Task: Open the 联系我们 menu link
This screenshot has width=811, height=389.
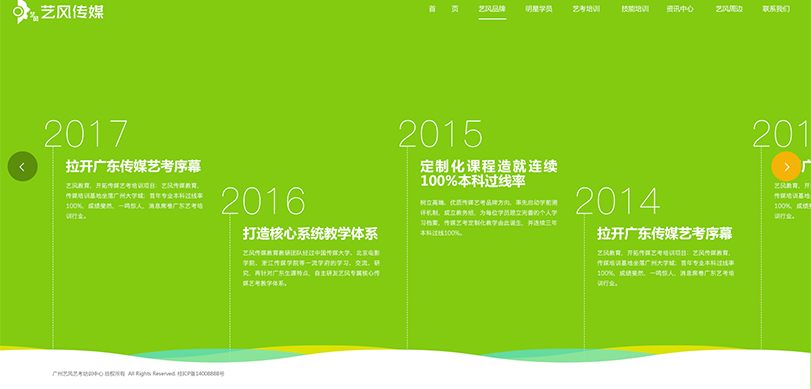Action: coord(776,9)
